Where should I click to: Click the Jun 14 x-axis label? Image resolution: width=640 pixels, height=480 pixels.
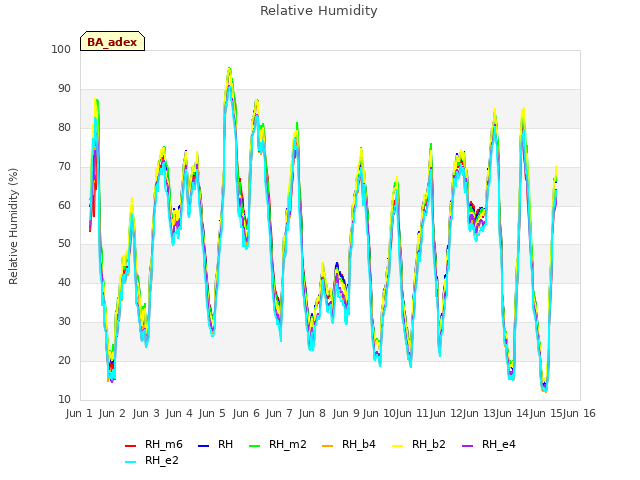pyautogui.click(x=512, y=413)
